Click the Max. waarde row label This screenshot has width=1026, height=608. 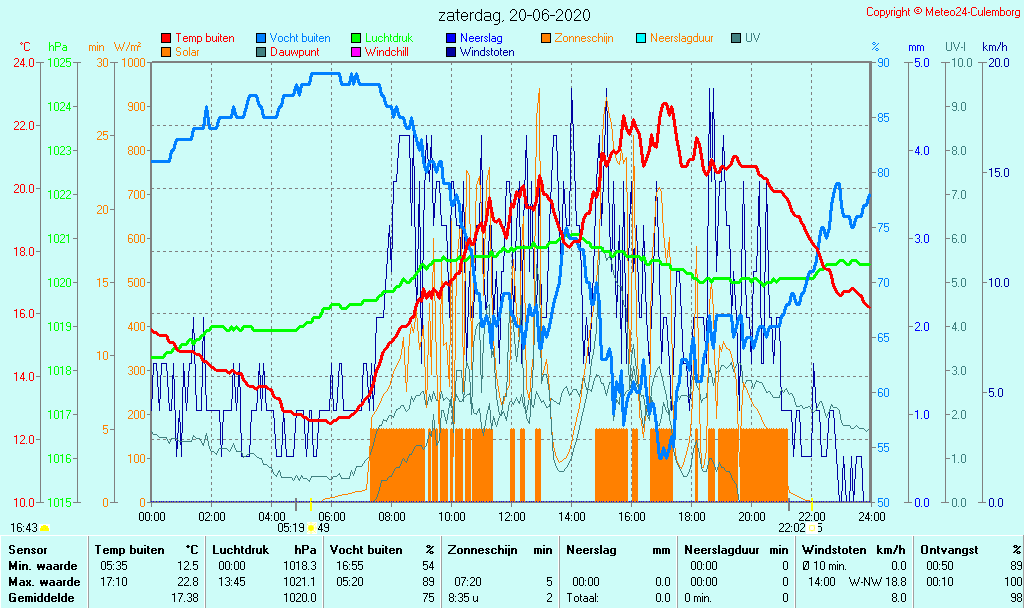tap(44, 582)
